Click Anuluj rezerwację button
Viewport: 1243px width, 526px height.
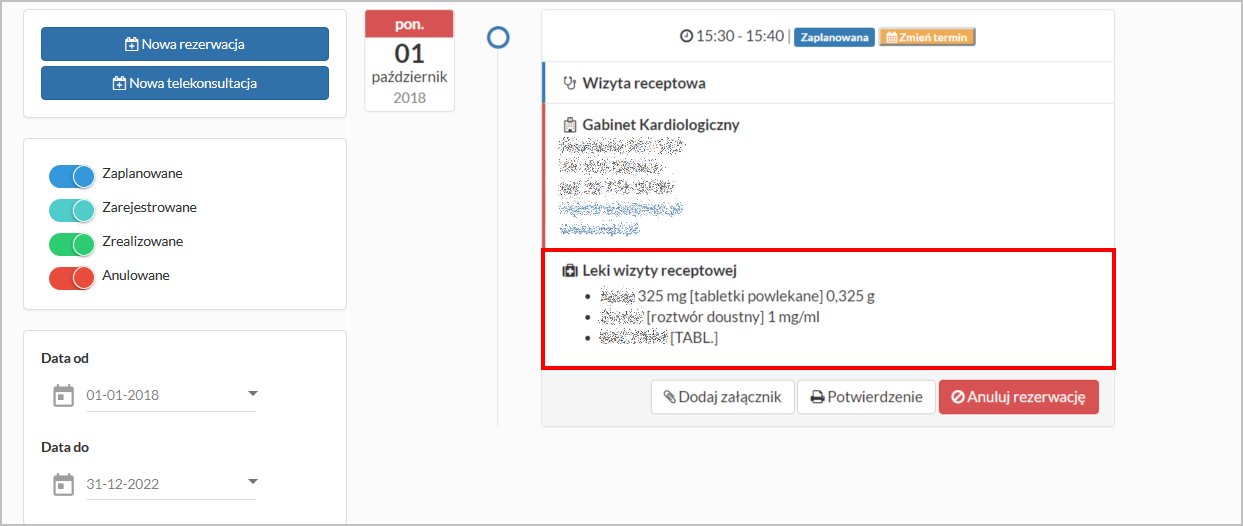[1019, 397]
